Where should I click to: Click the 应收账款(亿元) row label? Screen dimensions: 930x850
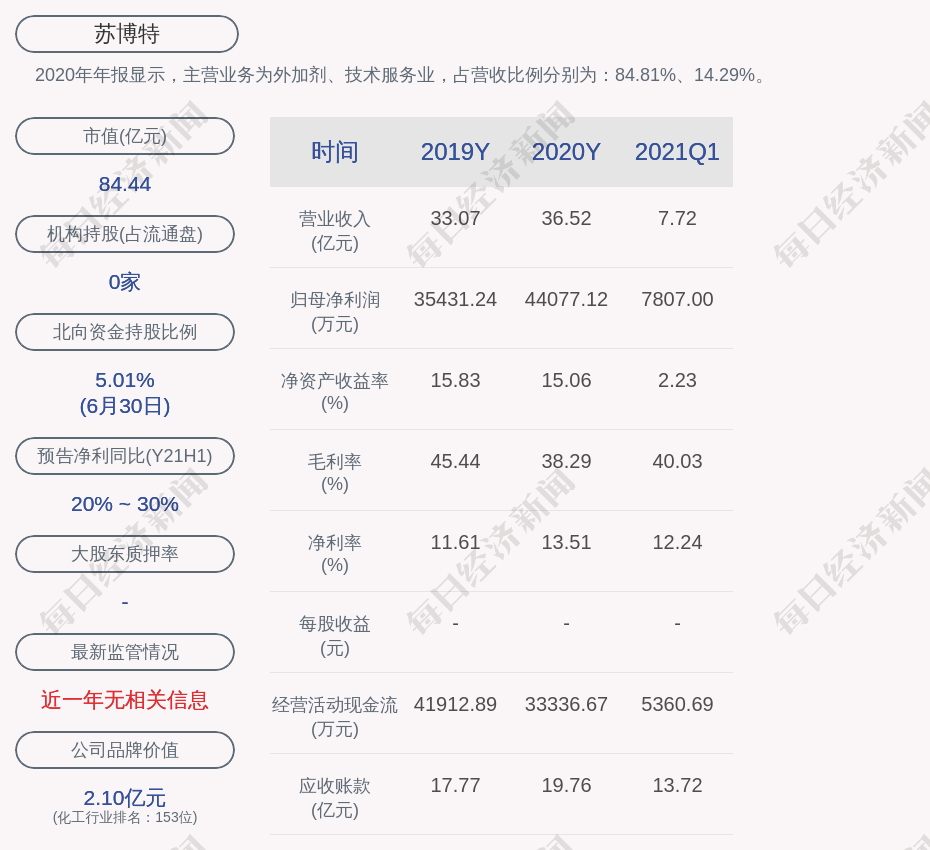pos(335,798)
